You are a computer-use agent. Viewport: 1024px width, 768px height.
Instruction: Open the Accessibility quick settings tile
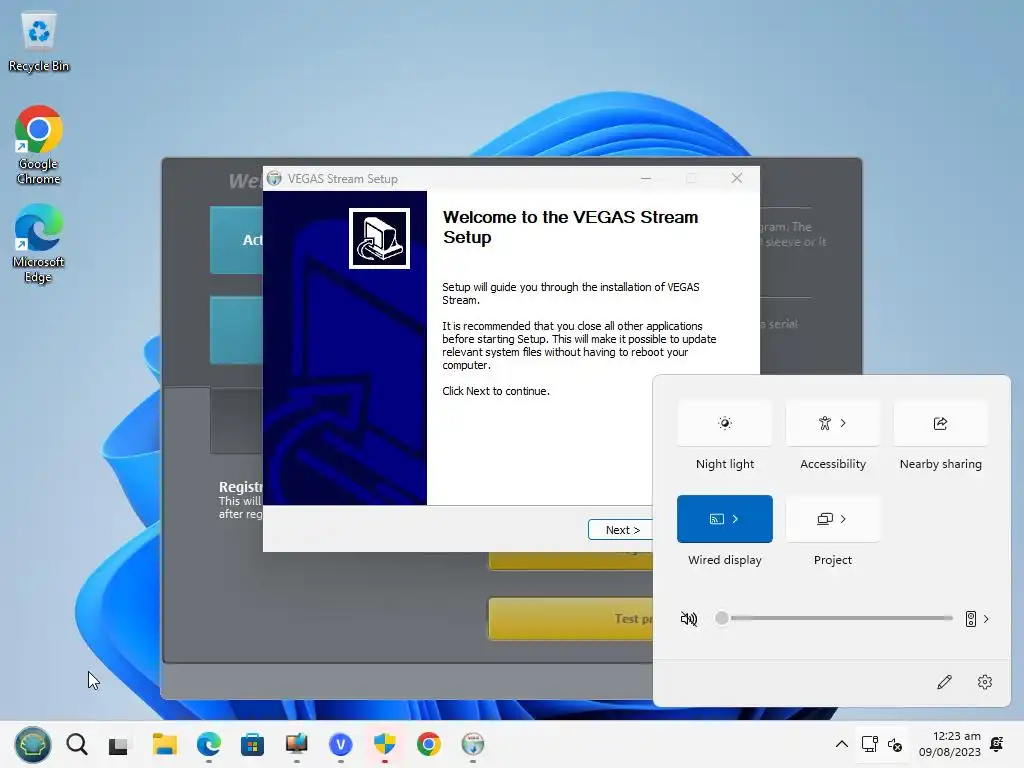click(x=833, y=423)
